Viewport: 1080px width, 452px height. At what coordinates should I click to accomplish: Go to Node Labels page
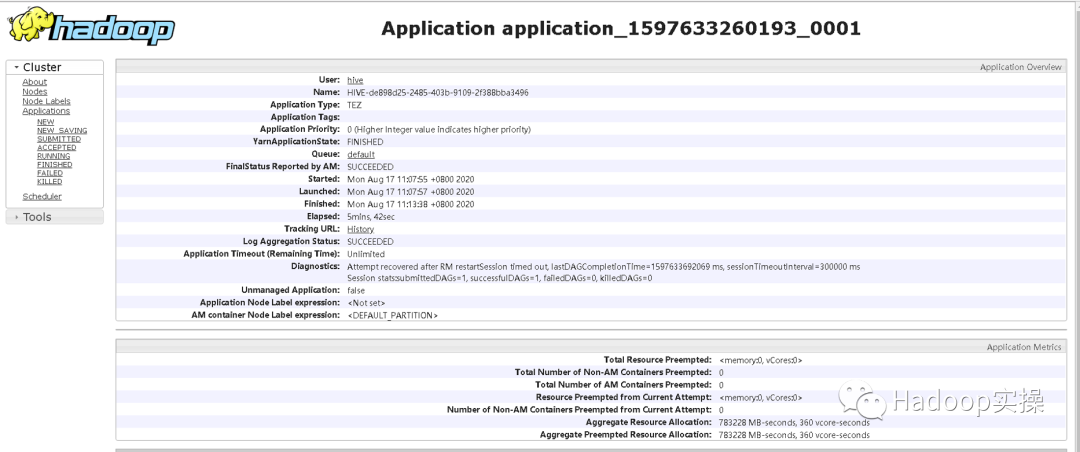point(46,101)
